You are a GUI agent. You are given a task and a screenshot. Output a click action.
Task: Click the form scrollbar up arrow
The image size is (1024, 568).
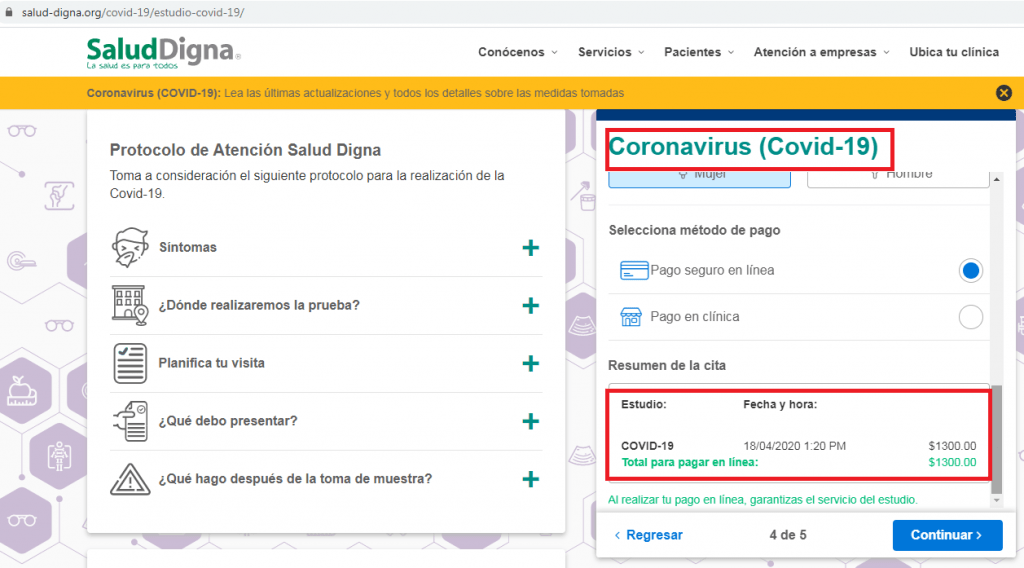click(x=997, y=179)
